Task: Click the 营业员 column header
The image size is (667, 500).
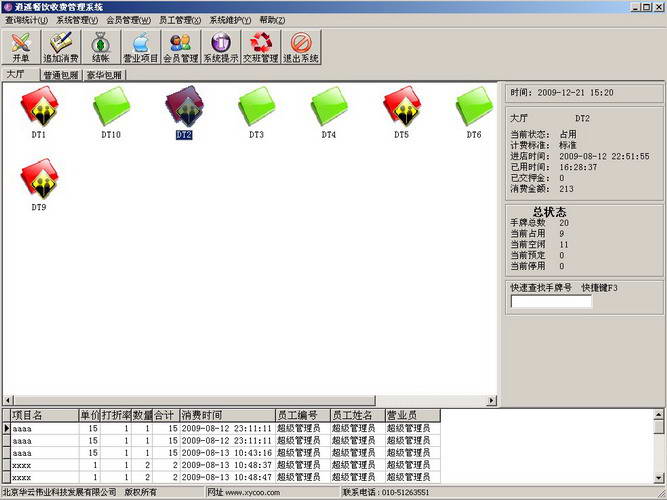Action: [x=413, y=415]
